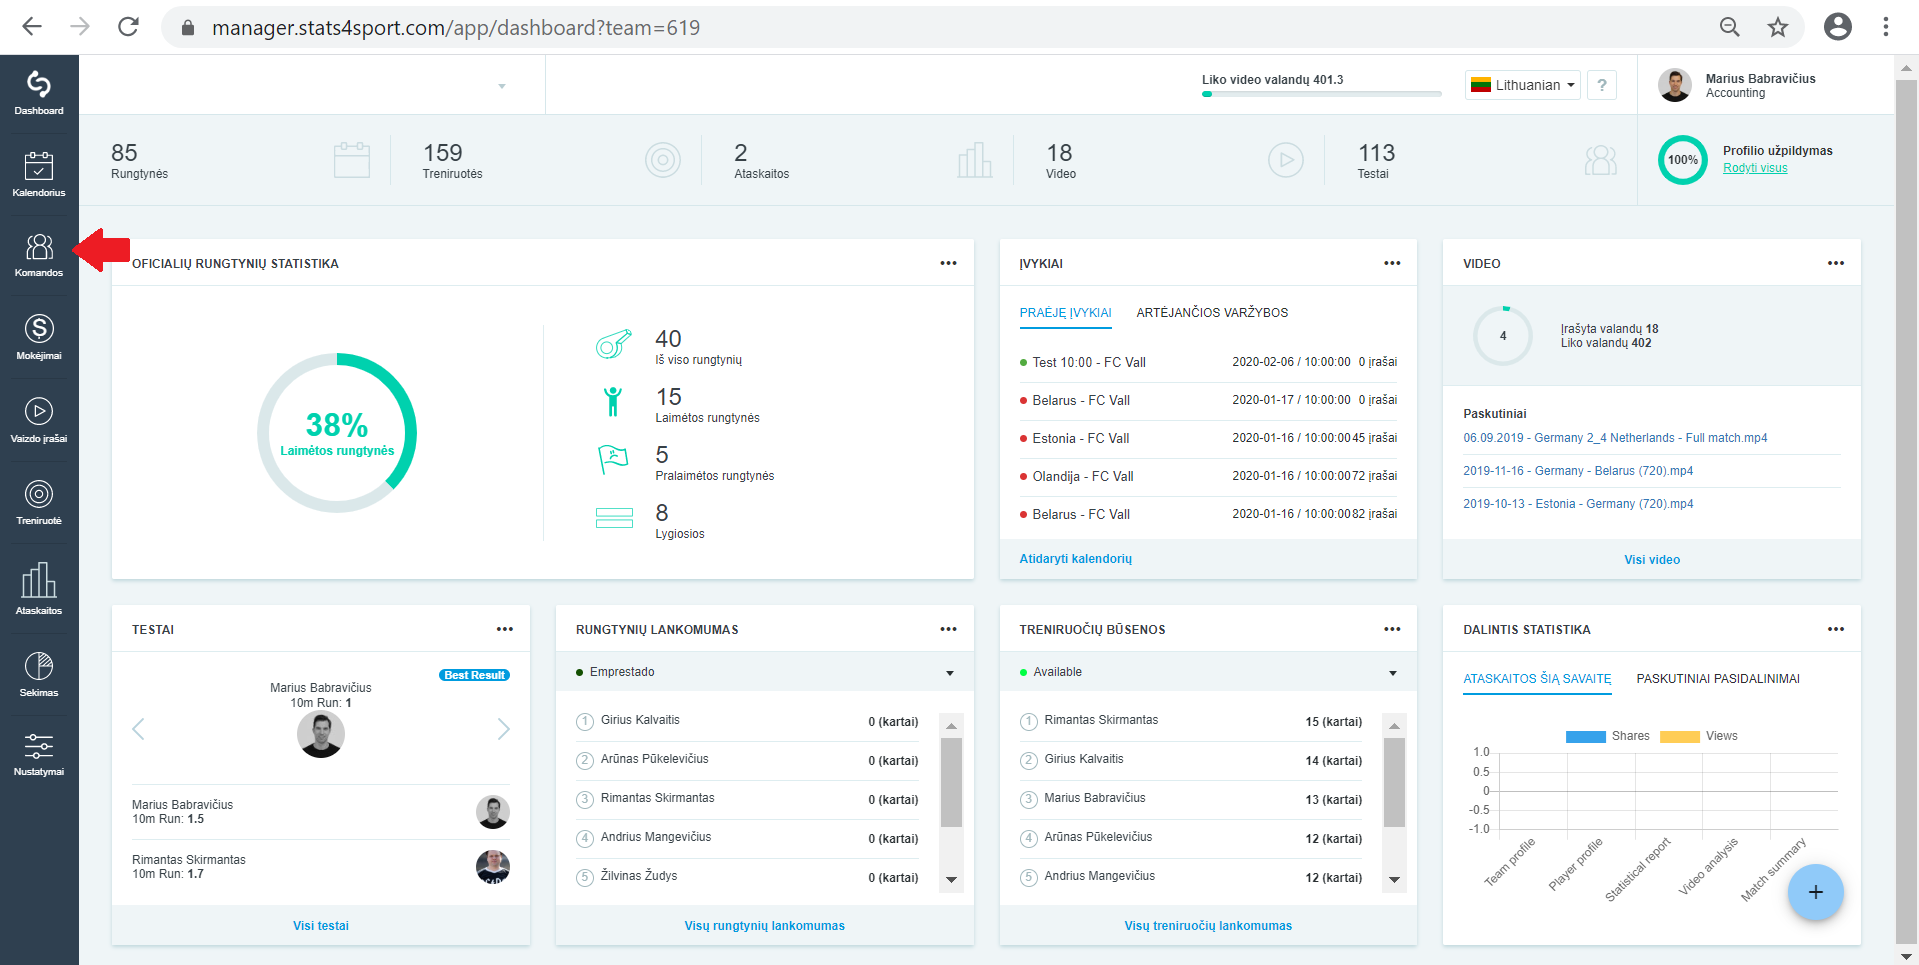
Task: Open the Komandos teams section
Action: (x=39, y=255)
